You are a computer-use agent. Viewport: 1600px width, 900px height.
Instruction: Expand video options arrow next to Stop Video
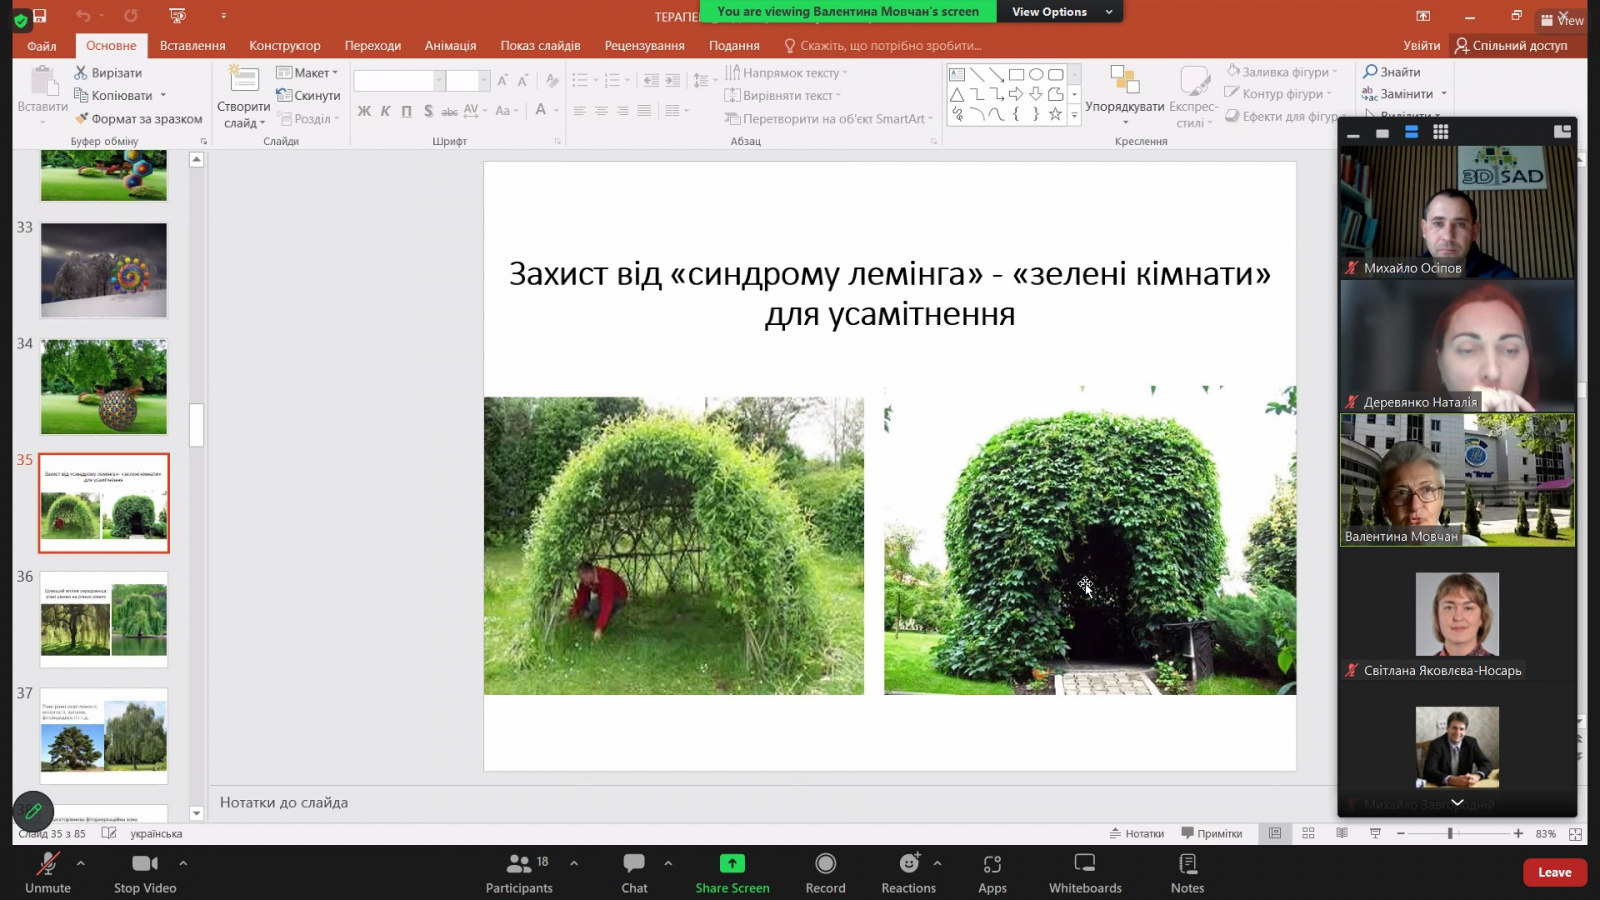click(183, 862)
